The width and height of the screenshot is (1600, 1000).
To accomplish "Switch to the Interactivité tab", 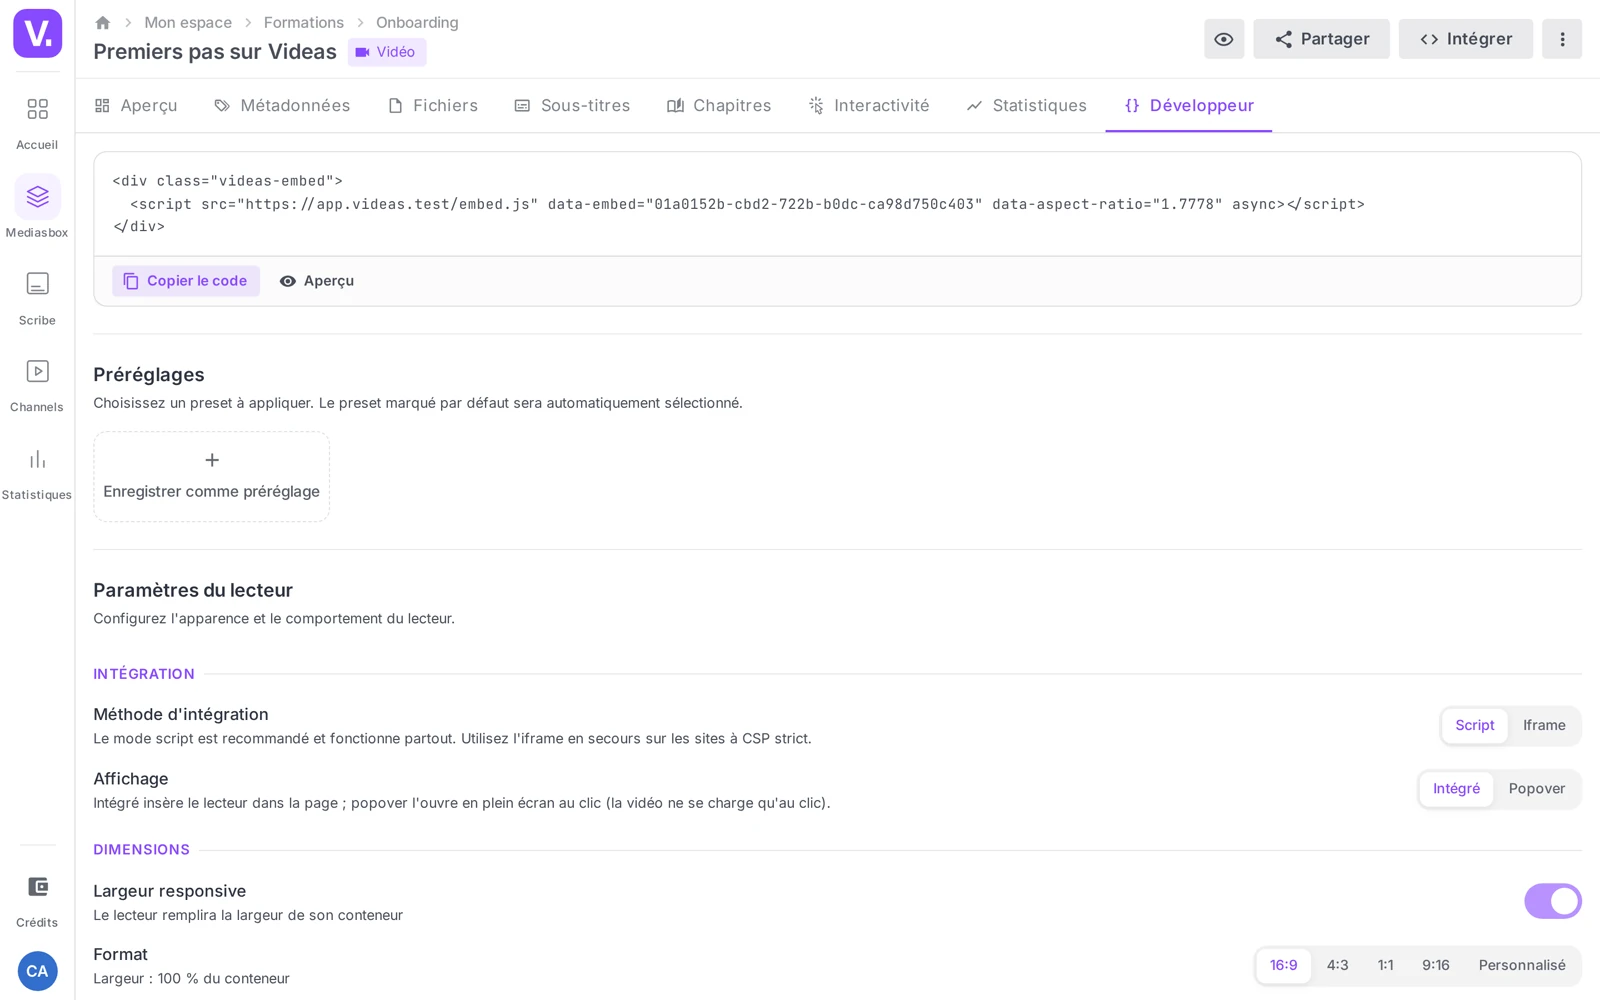I will click(869, 105).
